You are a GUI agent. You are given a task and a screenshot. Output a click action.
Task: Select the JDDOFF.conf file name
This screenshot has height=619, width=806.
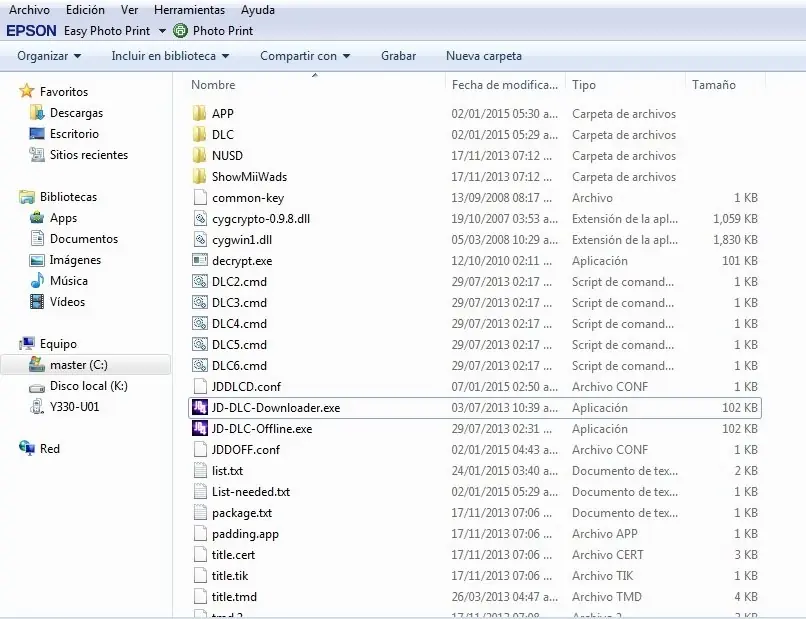(246, 450)
